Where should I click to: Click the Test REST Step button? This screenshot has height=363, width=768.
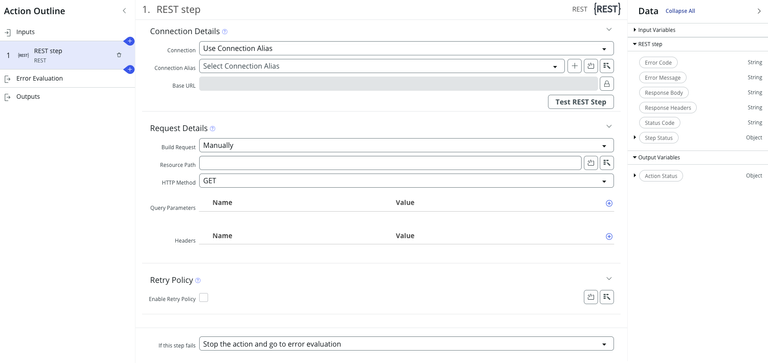click(x=580, y=102)
